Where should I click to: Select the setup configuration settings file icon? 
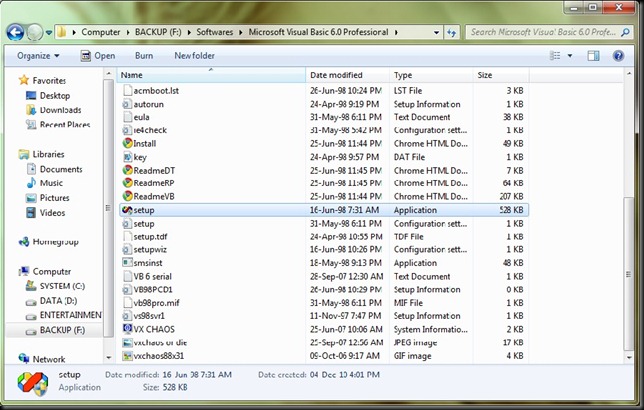tap(127, 224)
